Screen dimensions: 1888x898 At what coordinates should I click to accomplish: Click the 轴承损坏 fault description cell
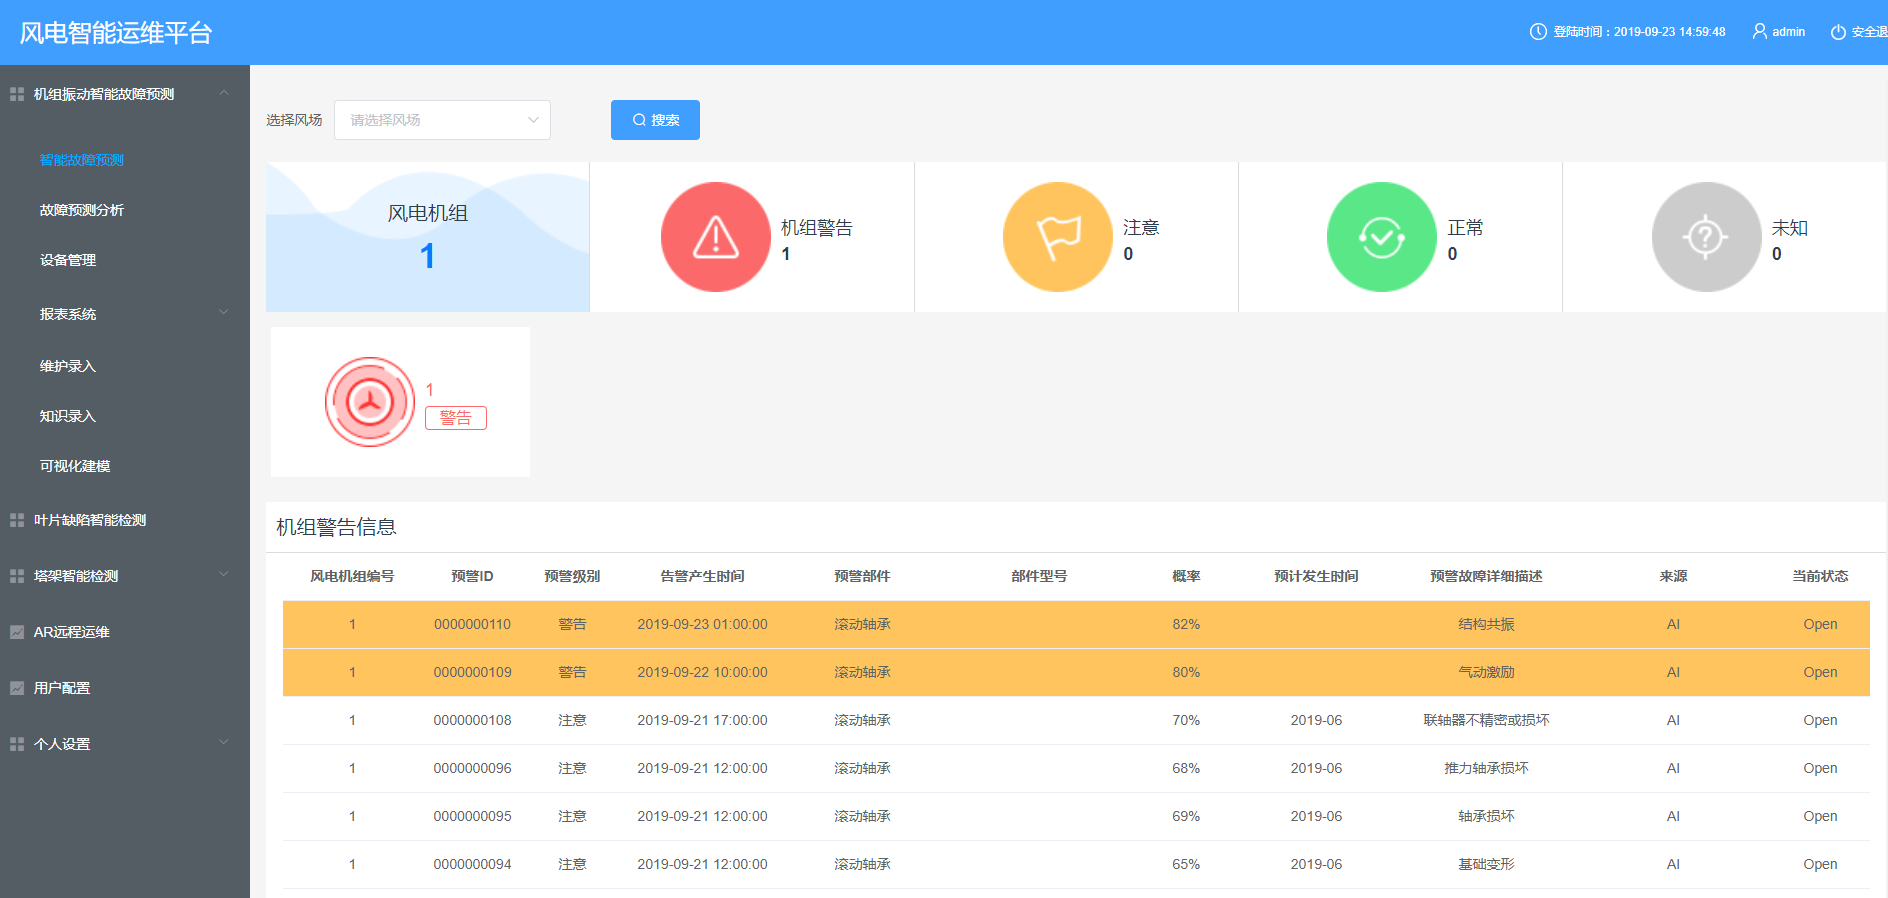pos(1486,816)
